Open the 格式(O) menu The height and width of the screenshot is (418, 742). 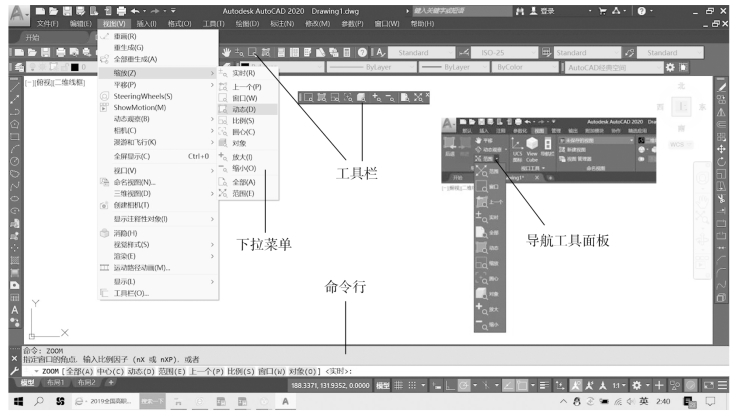click(179, 23)
